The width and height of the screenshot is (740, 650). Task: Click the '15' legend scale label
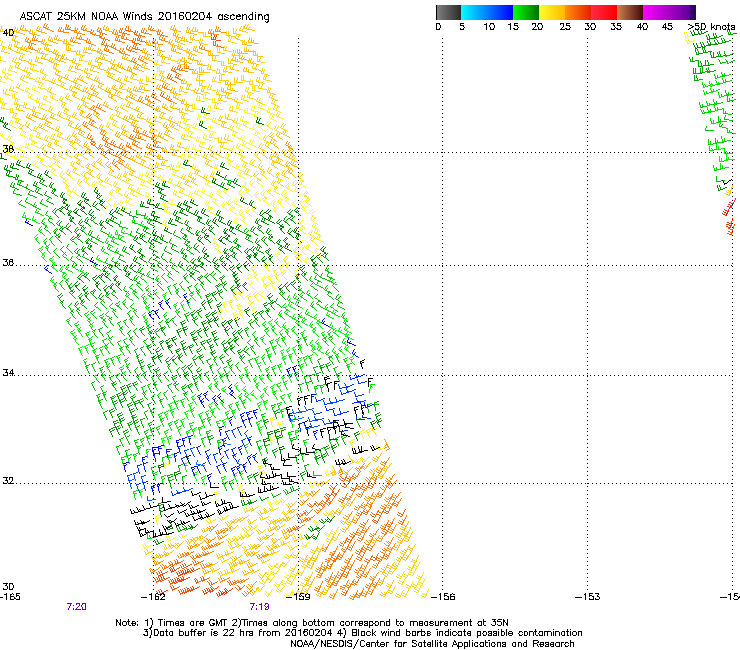[513, 27]
